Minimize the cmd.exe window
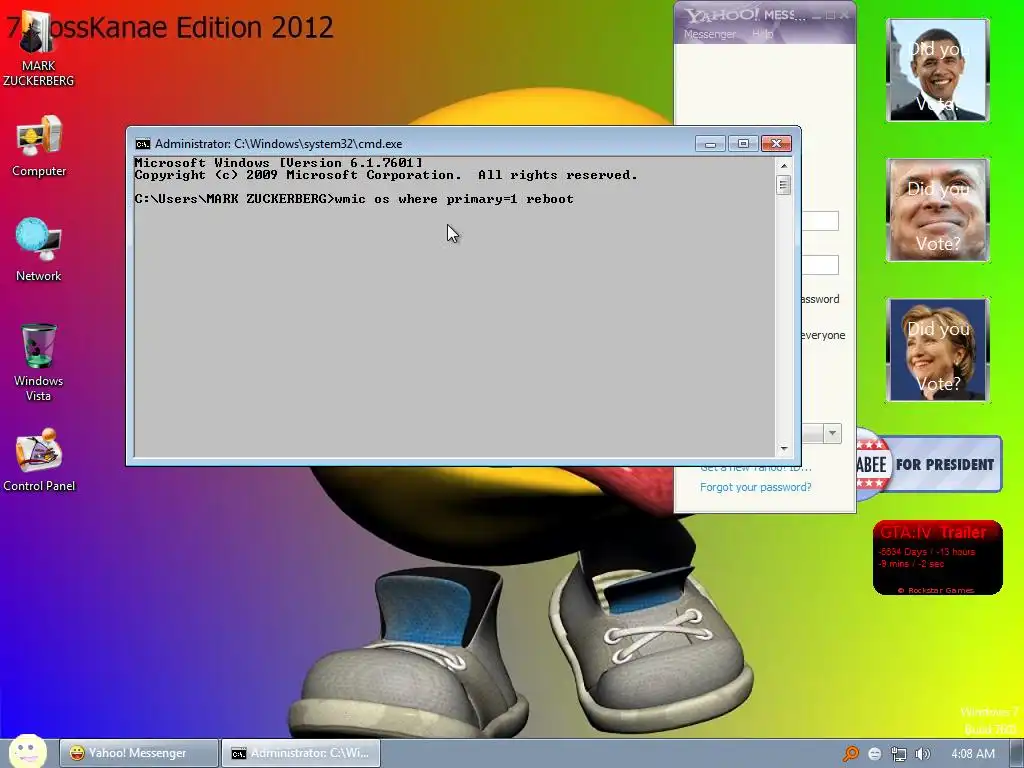Image resolution: width=1024 pixels, height=768 pixels. [x=711, y=144]
